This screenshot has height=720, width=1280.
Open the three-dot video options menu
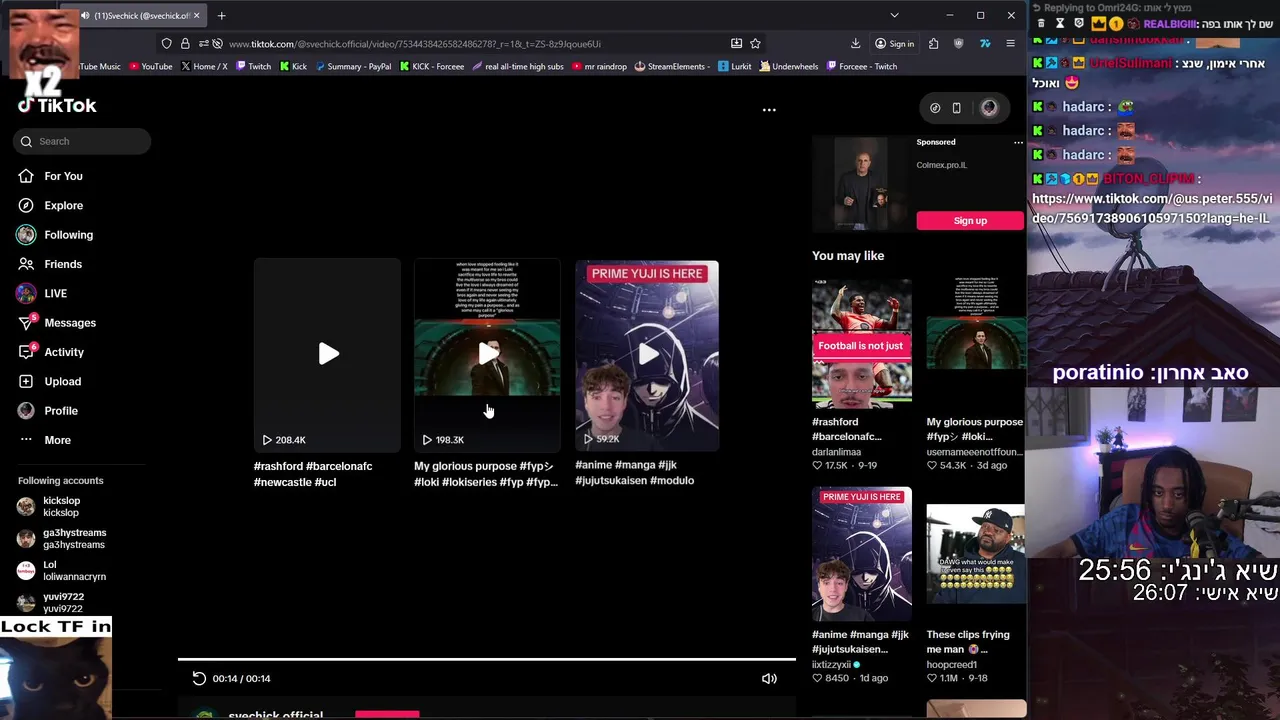pos(769,110)
